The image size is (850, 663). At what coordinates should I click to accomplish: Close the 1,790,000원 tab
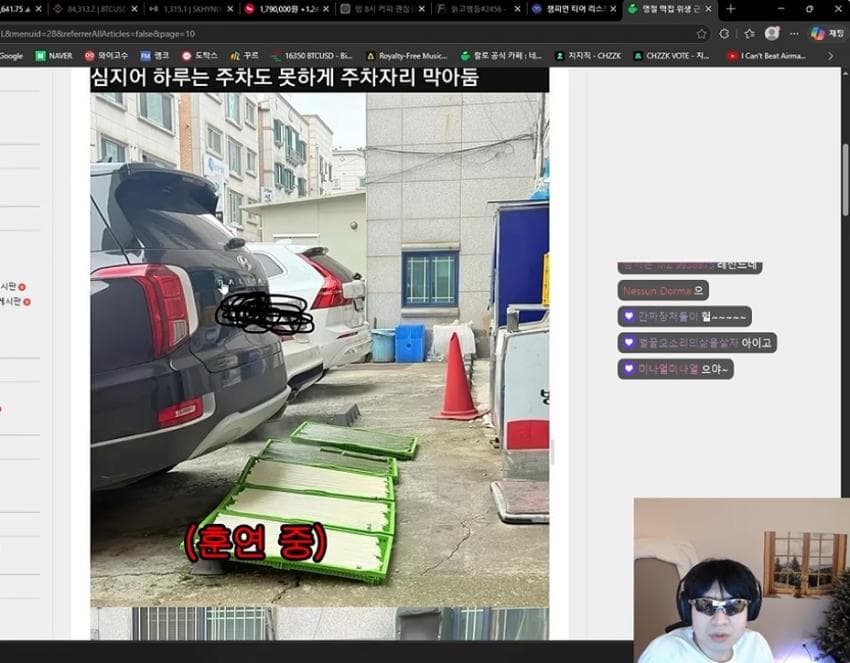pos(326,9)
